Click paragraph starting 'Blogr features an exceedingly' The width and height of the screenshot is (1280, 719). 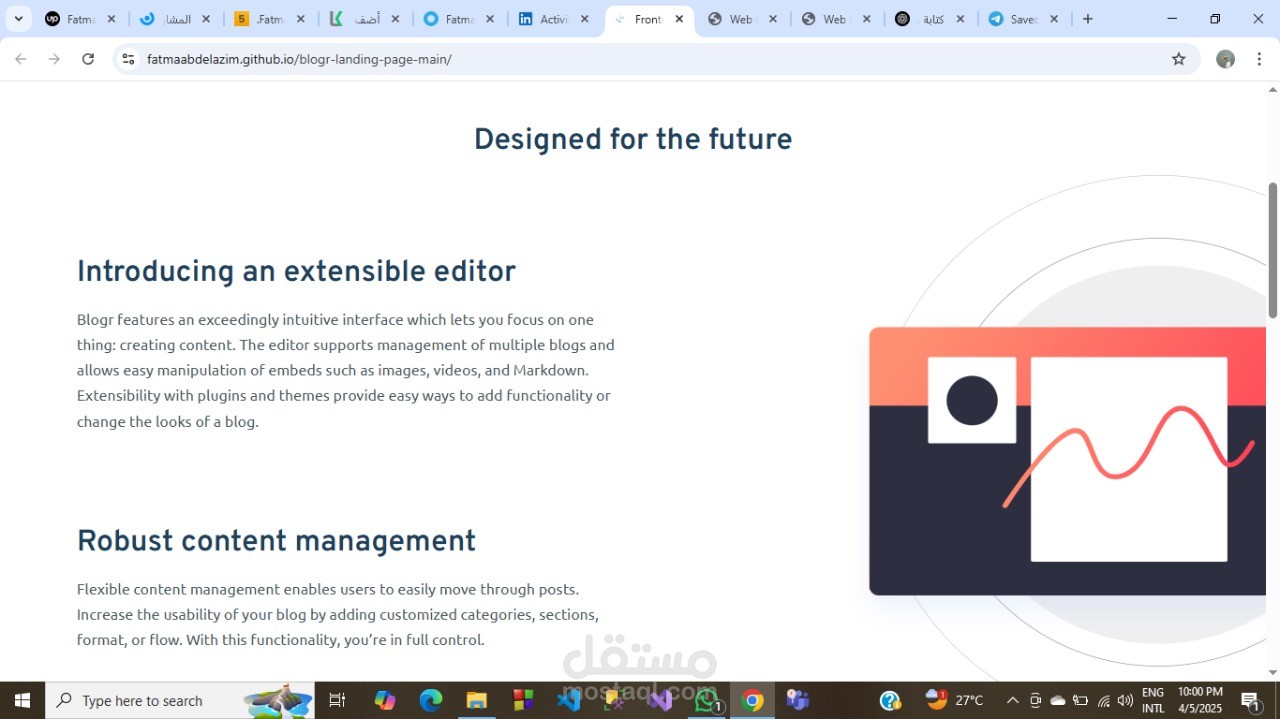346,370
